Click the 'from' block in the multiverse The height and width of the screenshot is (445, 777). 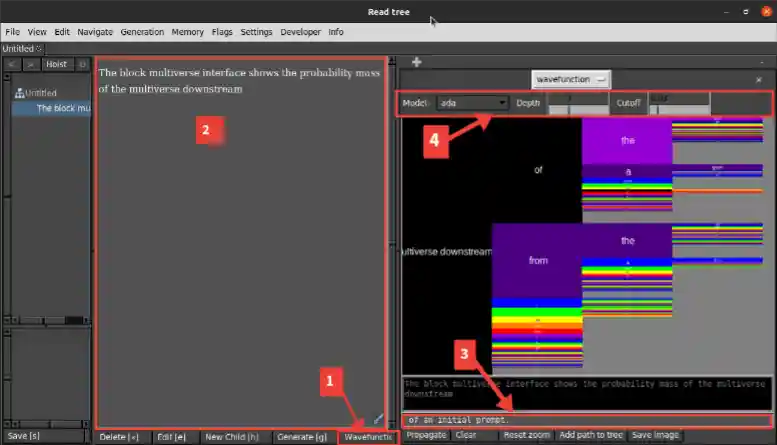(538, 260)
